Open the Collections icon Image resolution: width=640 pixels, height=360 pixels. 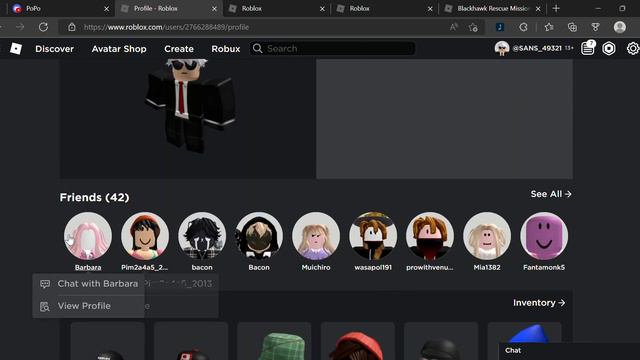572,27
